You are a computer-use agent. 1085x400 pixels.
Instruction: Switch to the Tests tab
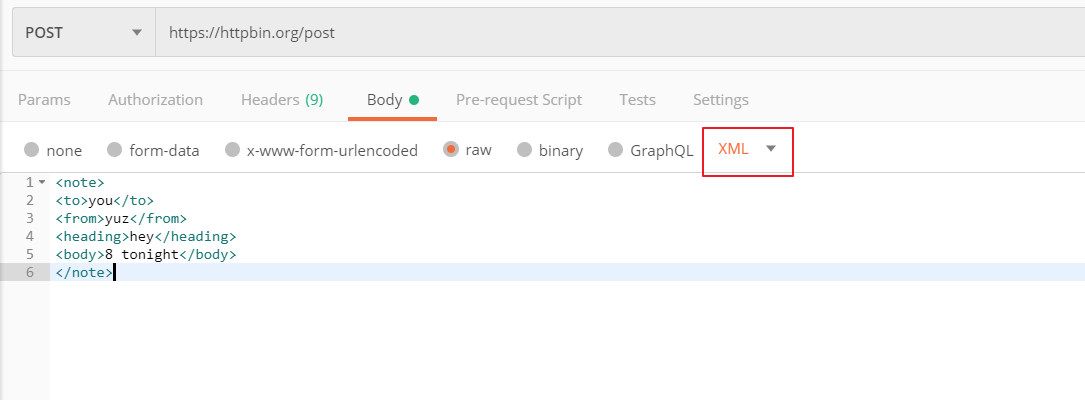point(637,100)
